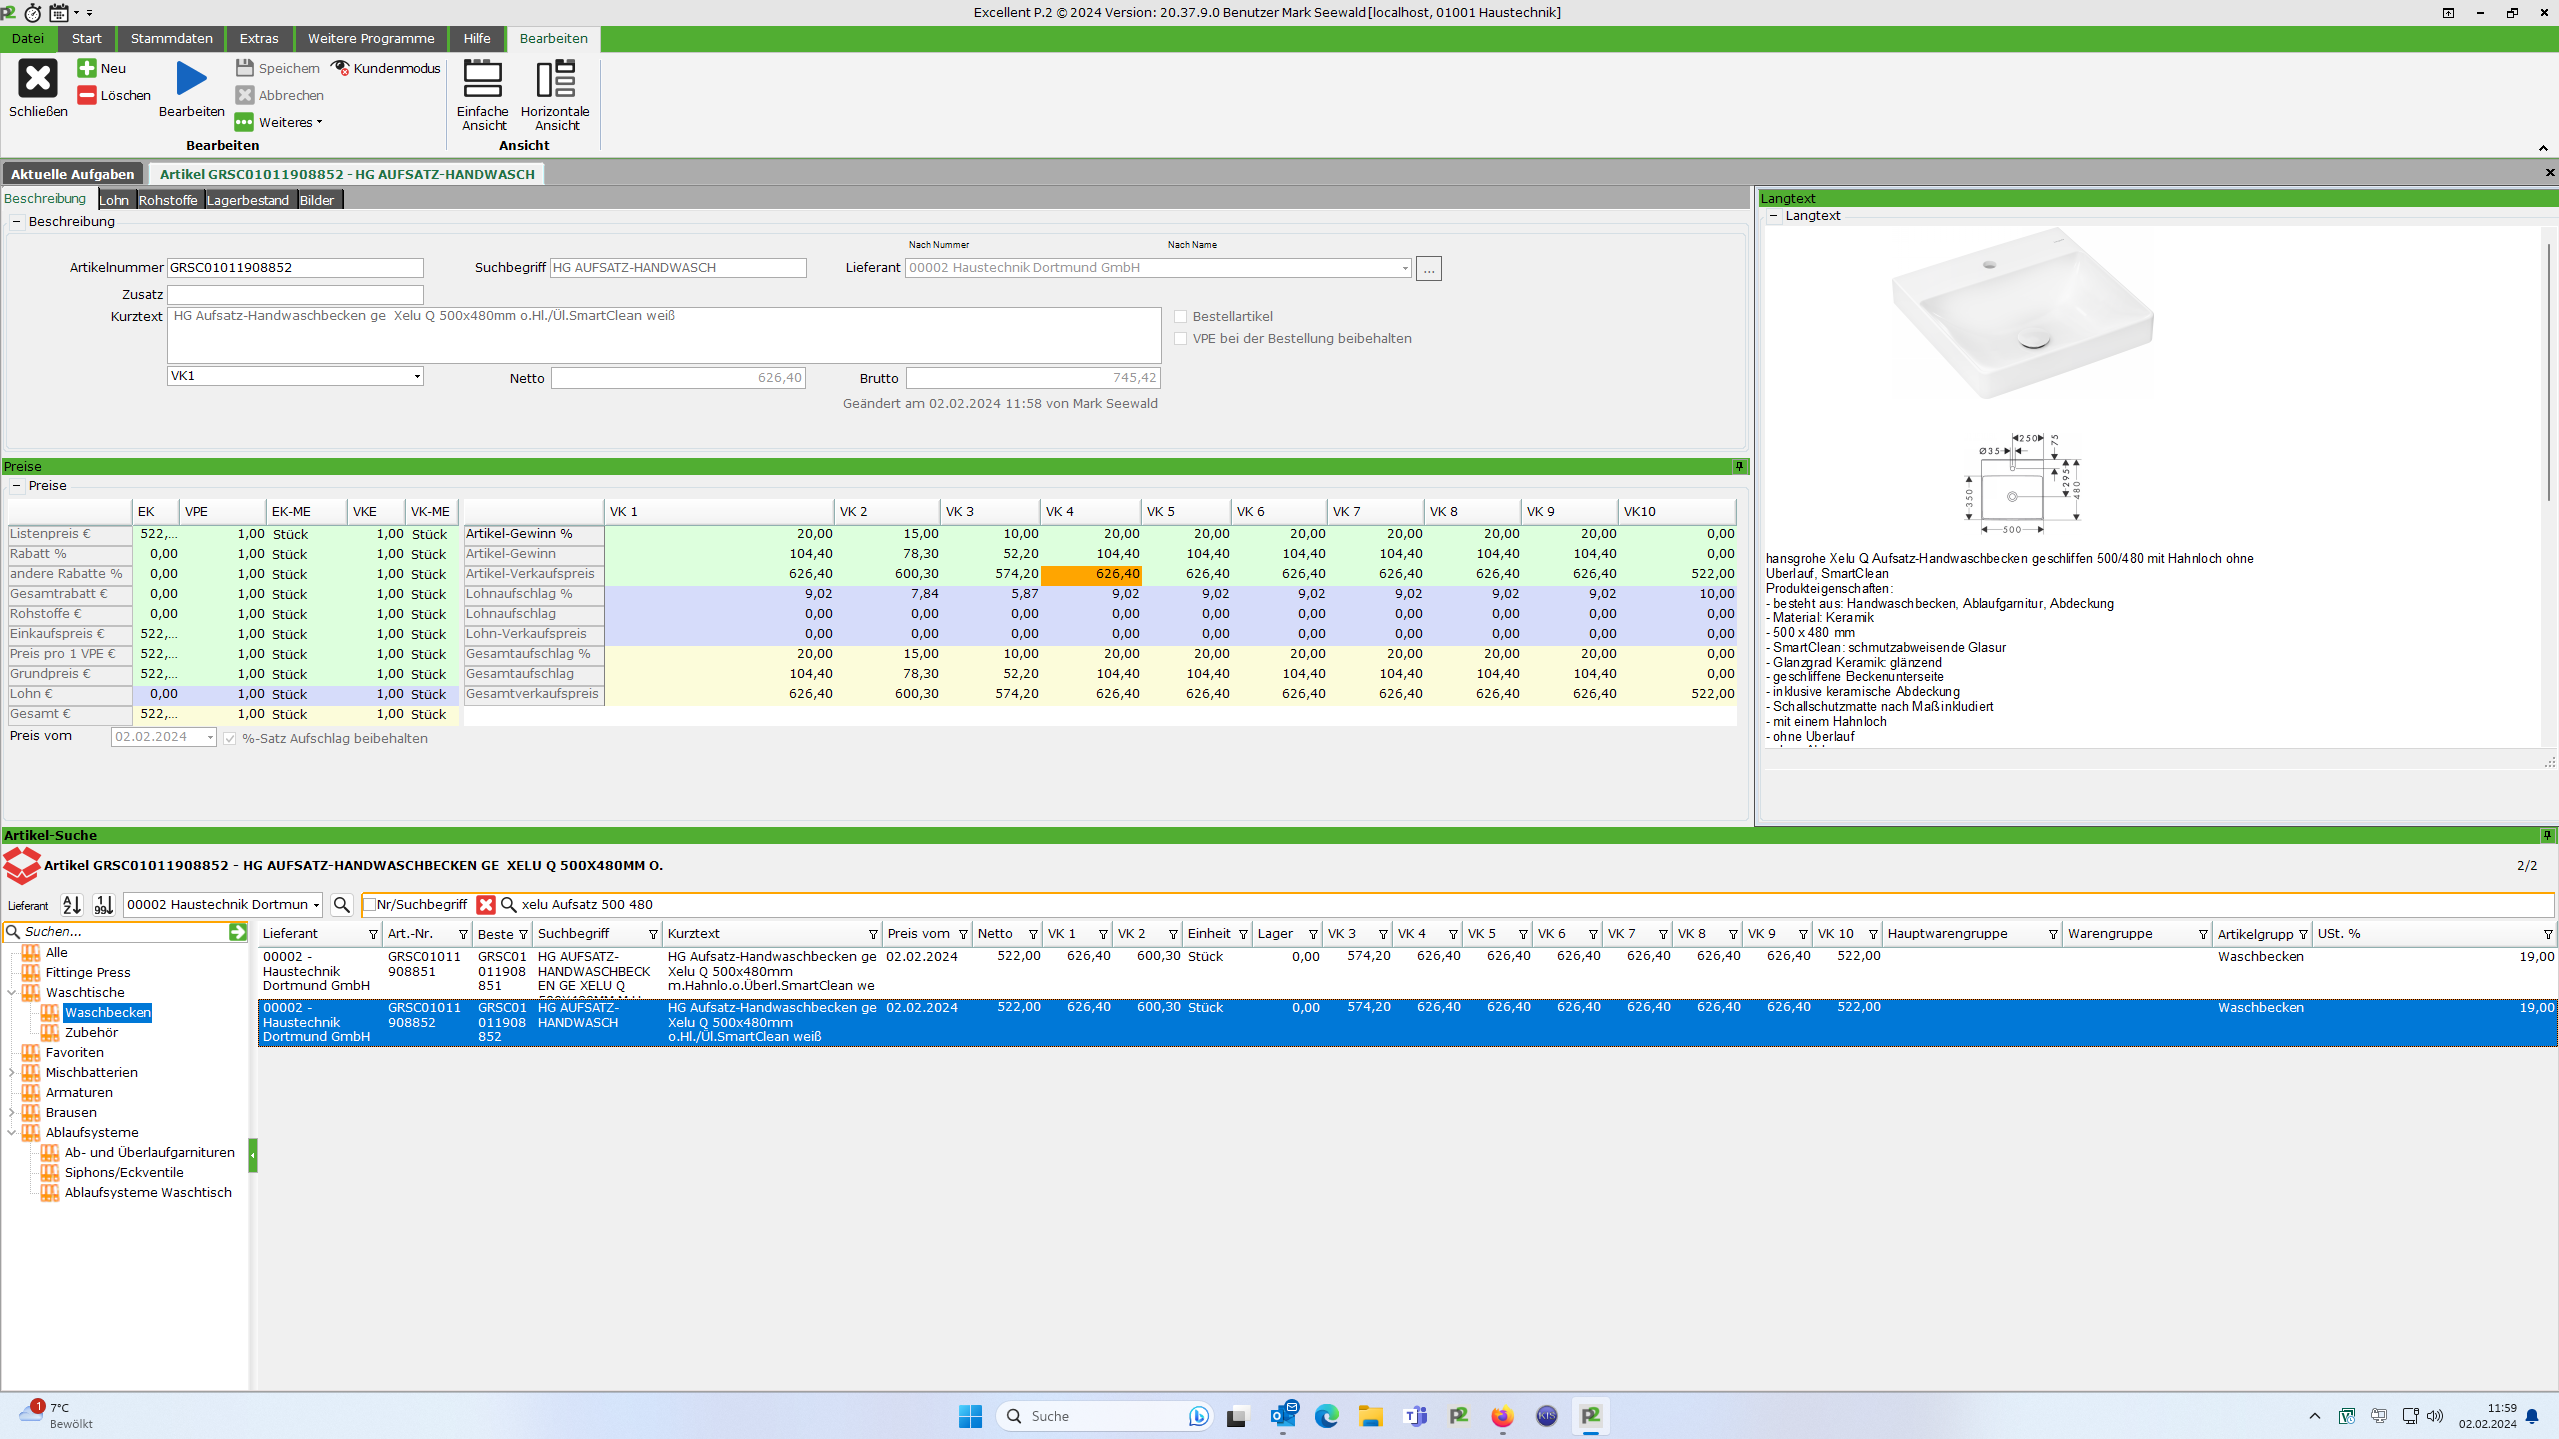Collapse the Preise section

coord(16,485)
